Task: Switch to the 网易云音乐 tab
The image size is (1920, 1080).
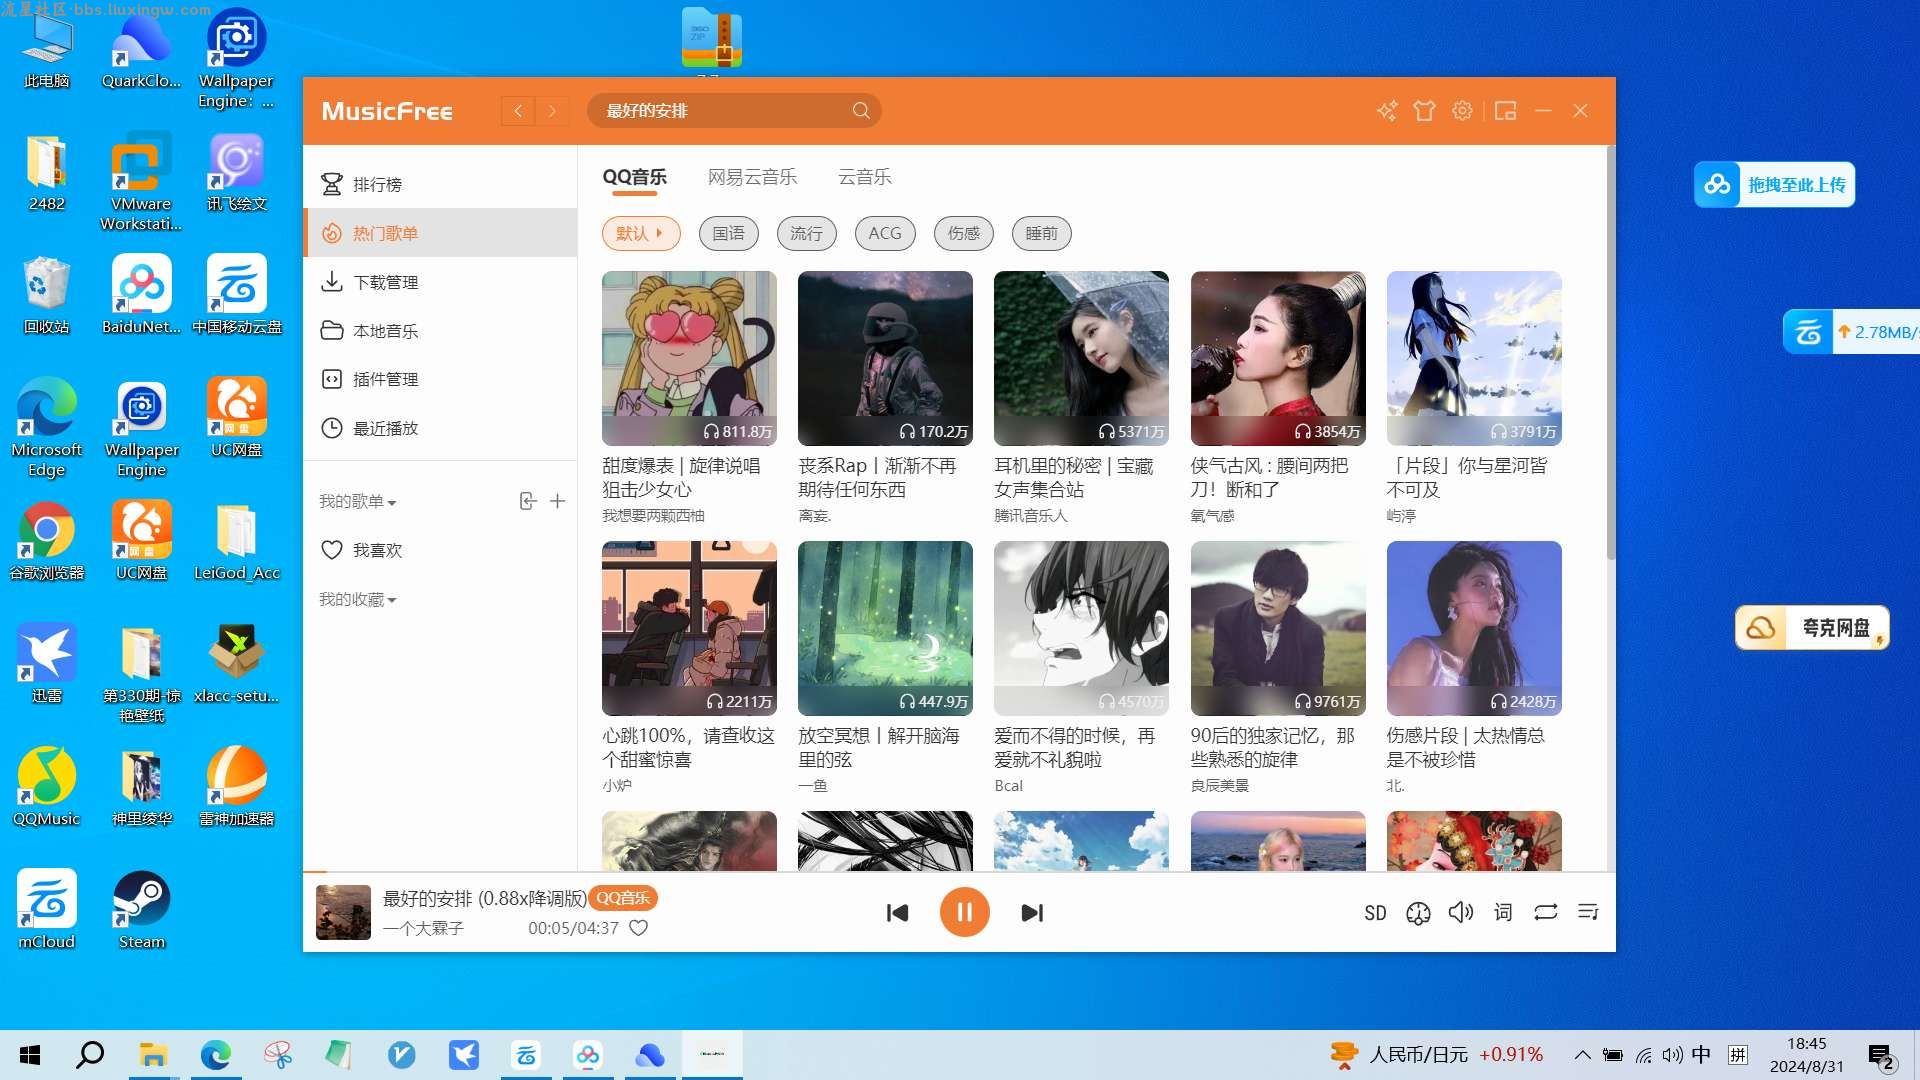Action: (x=752, y=177)
